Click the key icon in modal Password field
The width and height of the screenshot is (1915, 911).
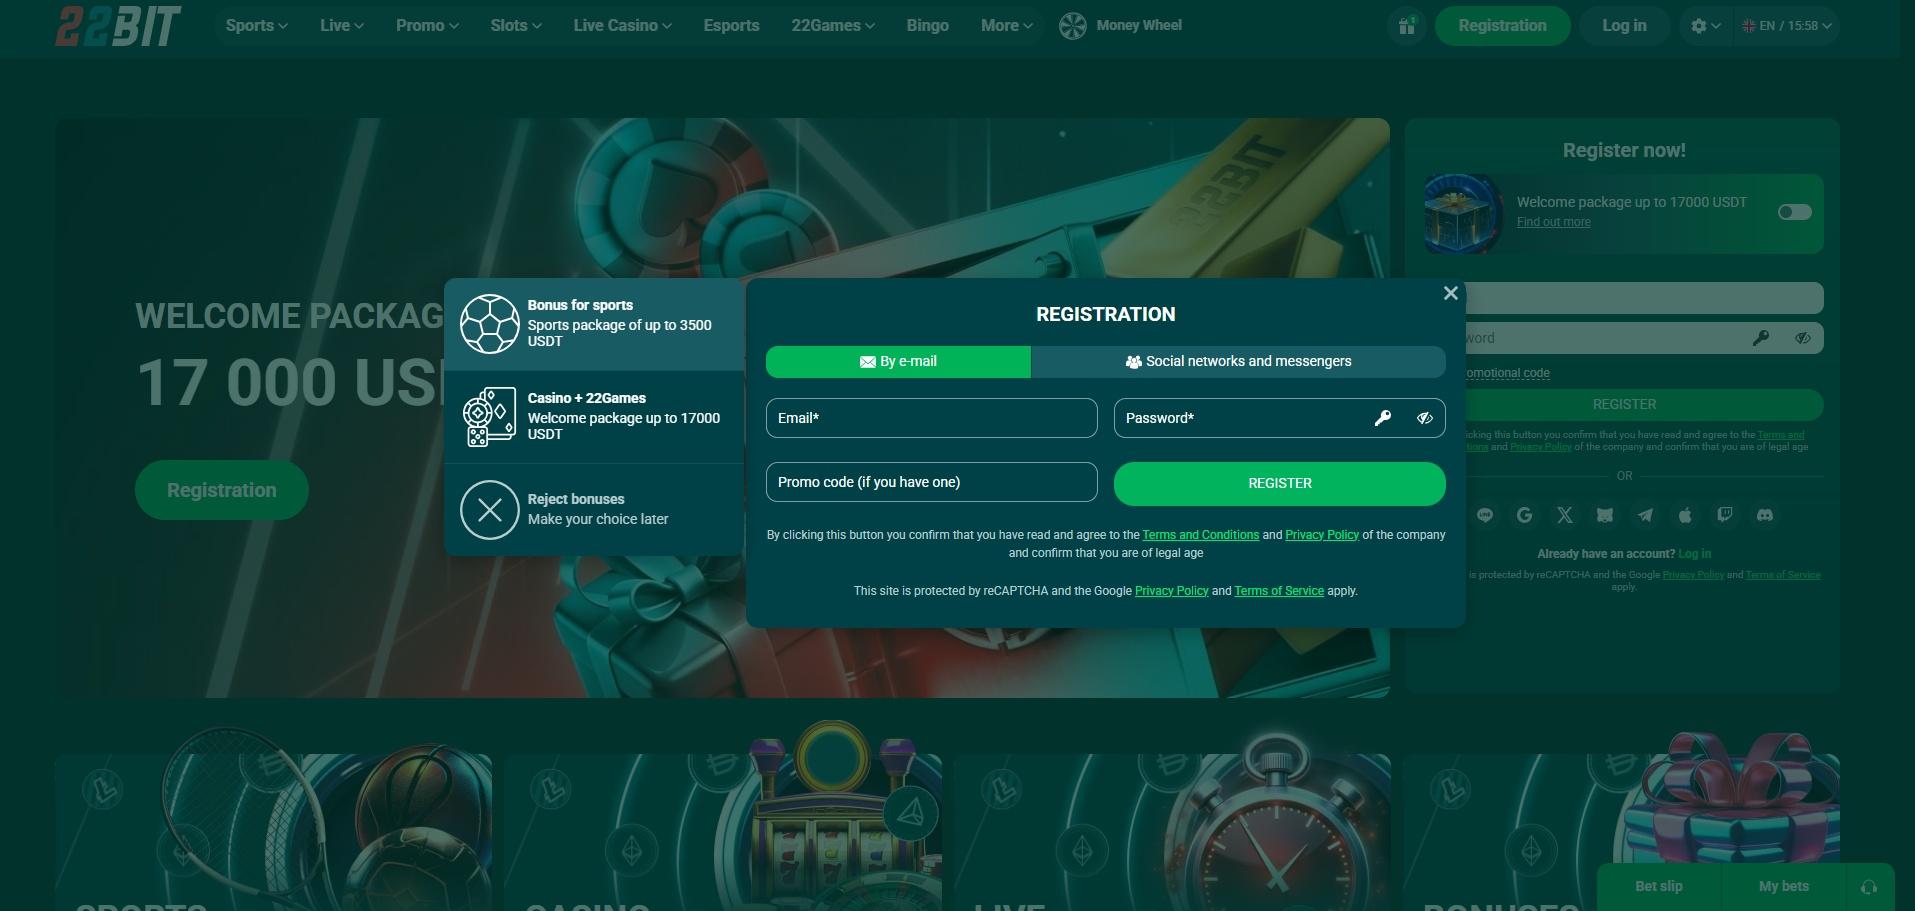(1383, 418)
